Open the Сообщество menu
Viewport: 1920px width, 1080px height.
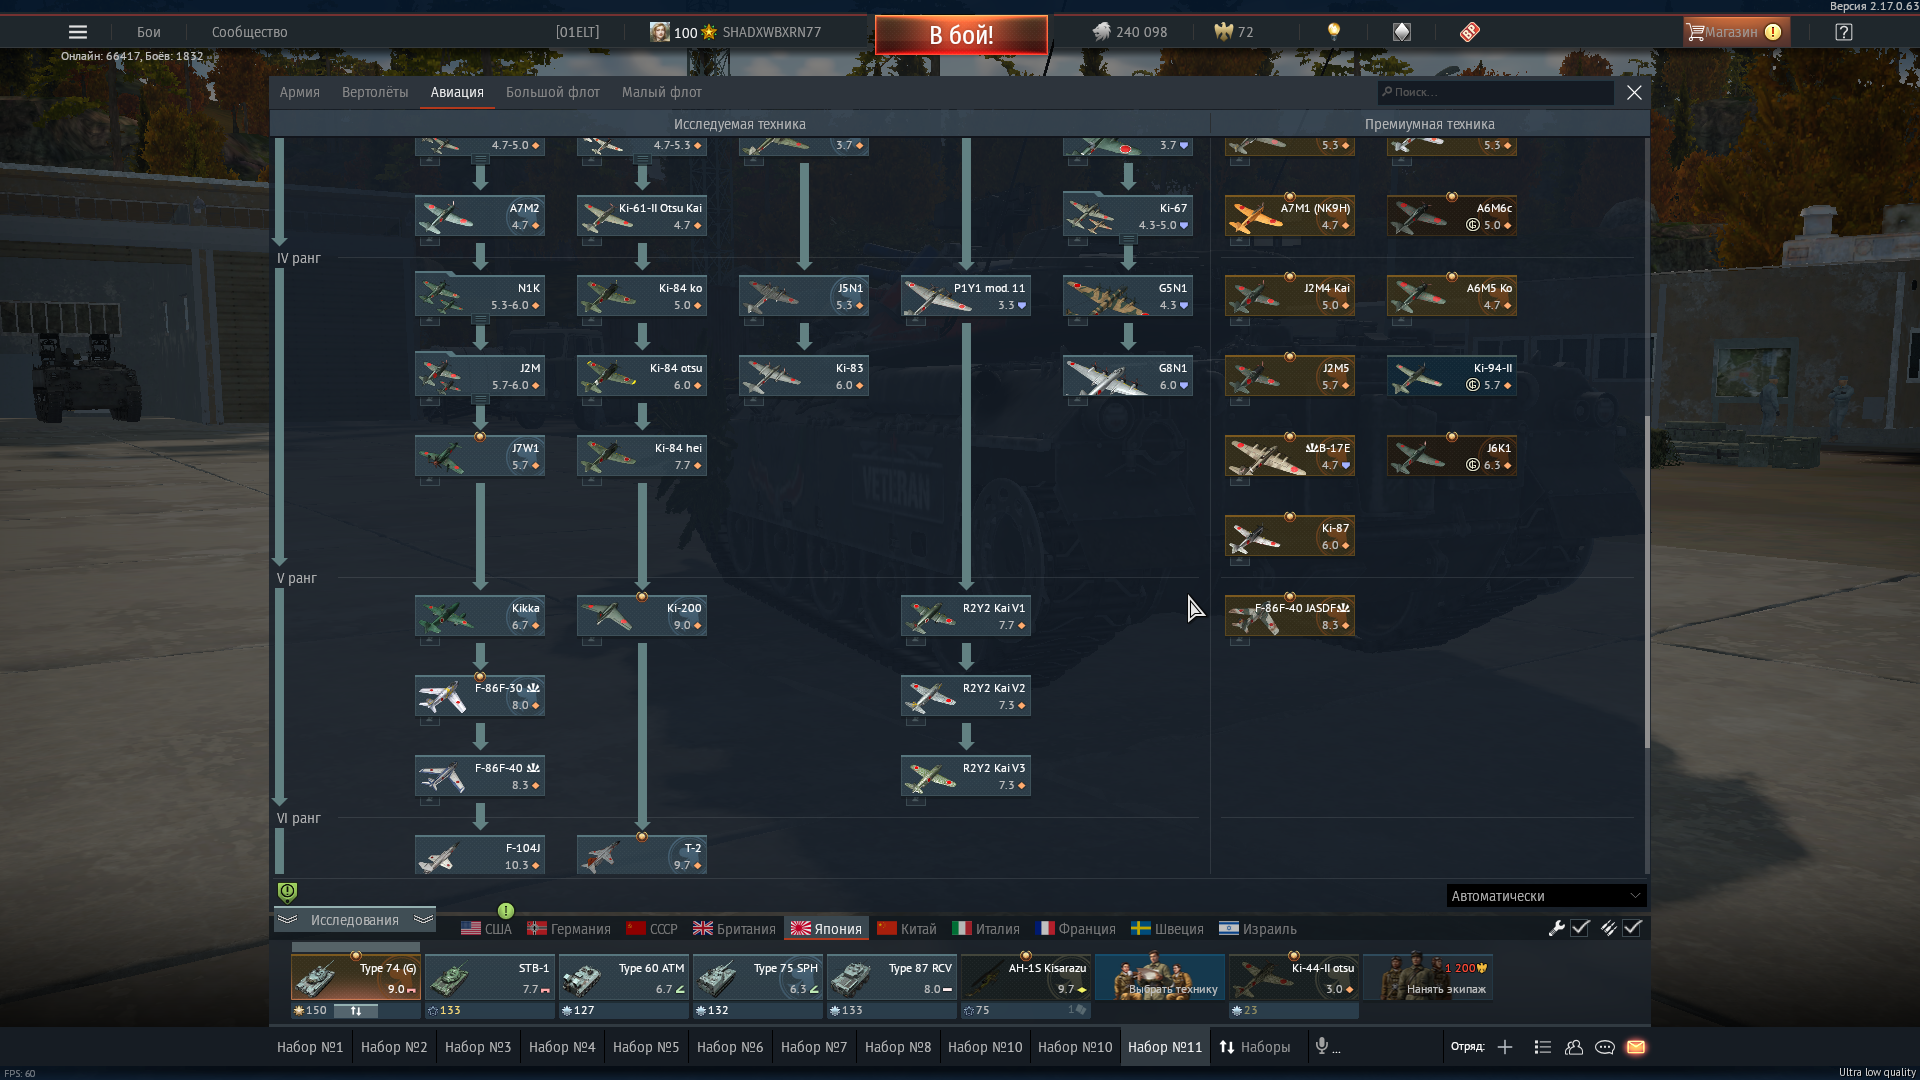click(250, 32)
